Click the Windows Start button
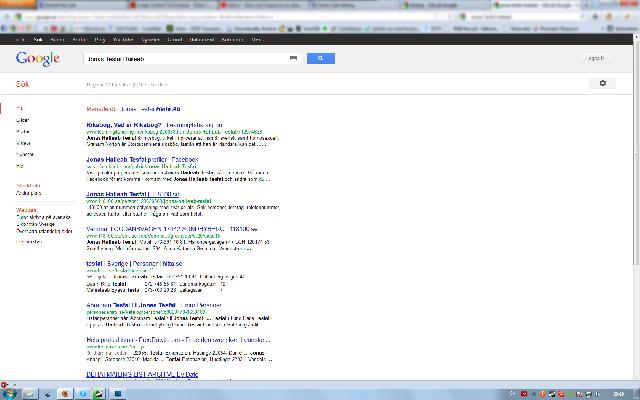Screen dimensions: 640x400 coord(9,393)
